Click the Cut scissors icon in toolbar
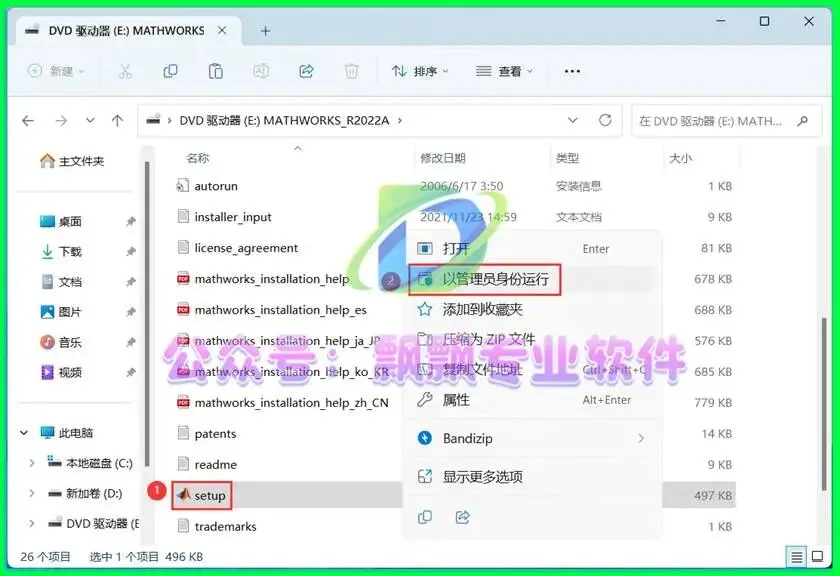 tap(125, 71)
